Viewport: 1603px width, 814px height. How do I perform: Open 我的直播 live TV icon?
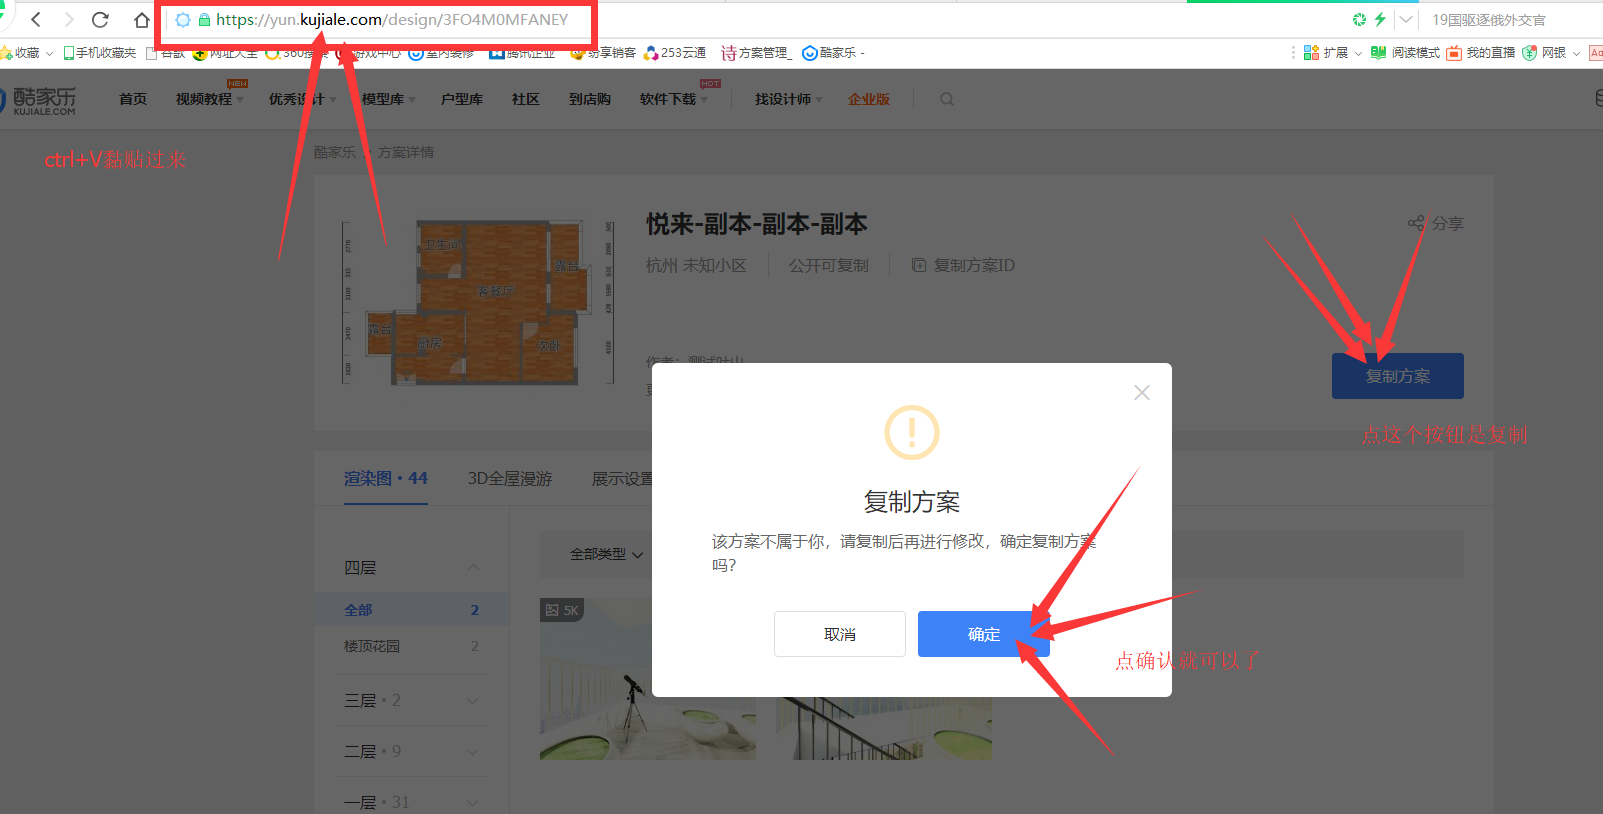pyautogui.click(x=1454, y=52)
